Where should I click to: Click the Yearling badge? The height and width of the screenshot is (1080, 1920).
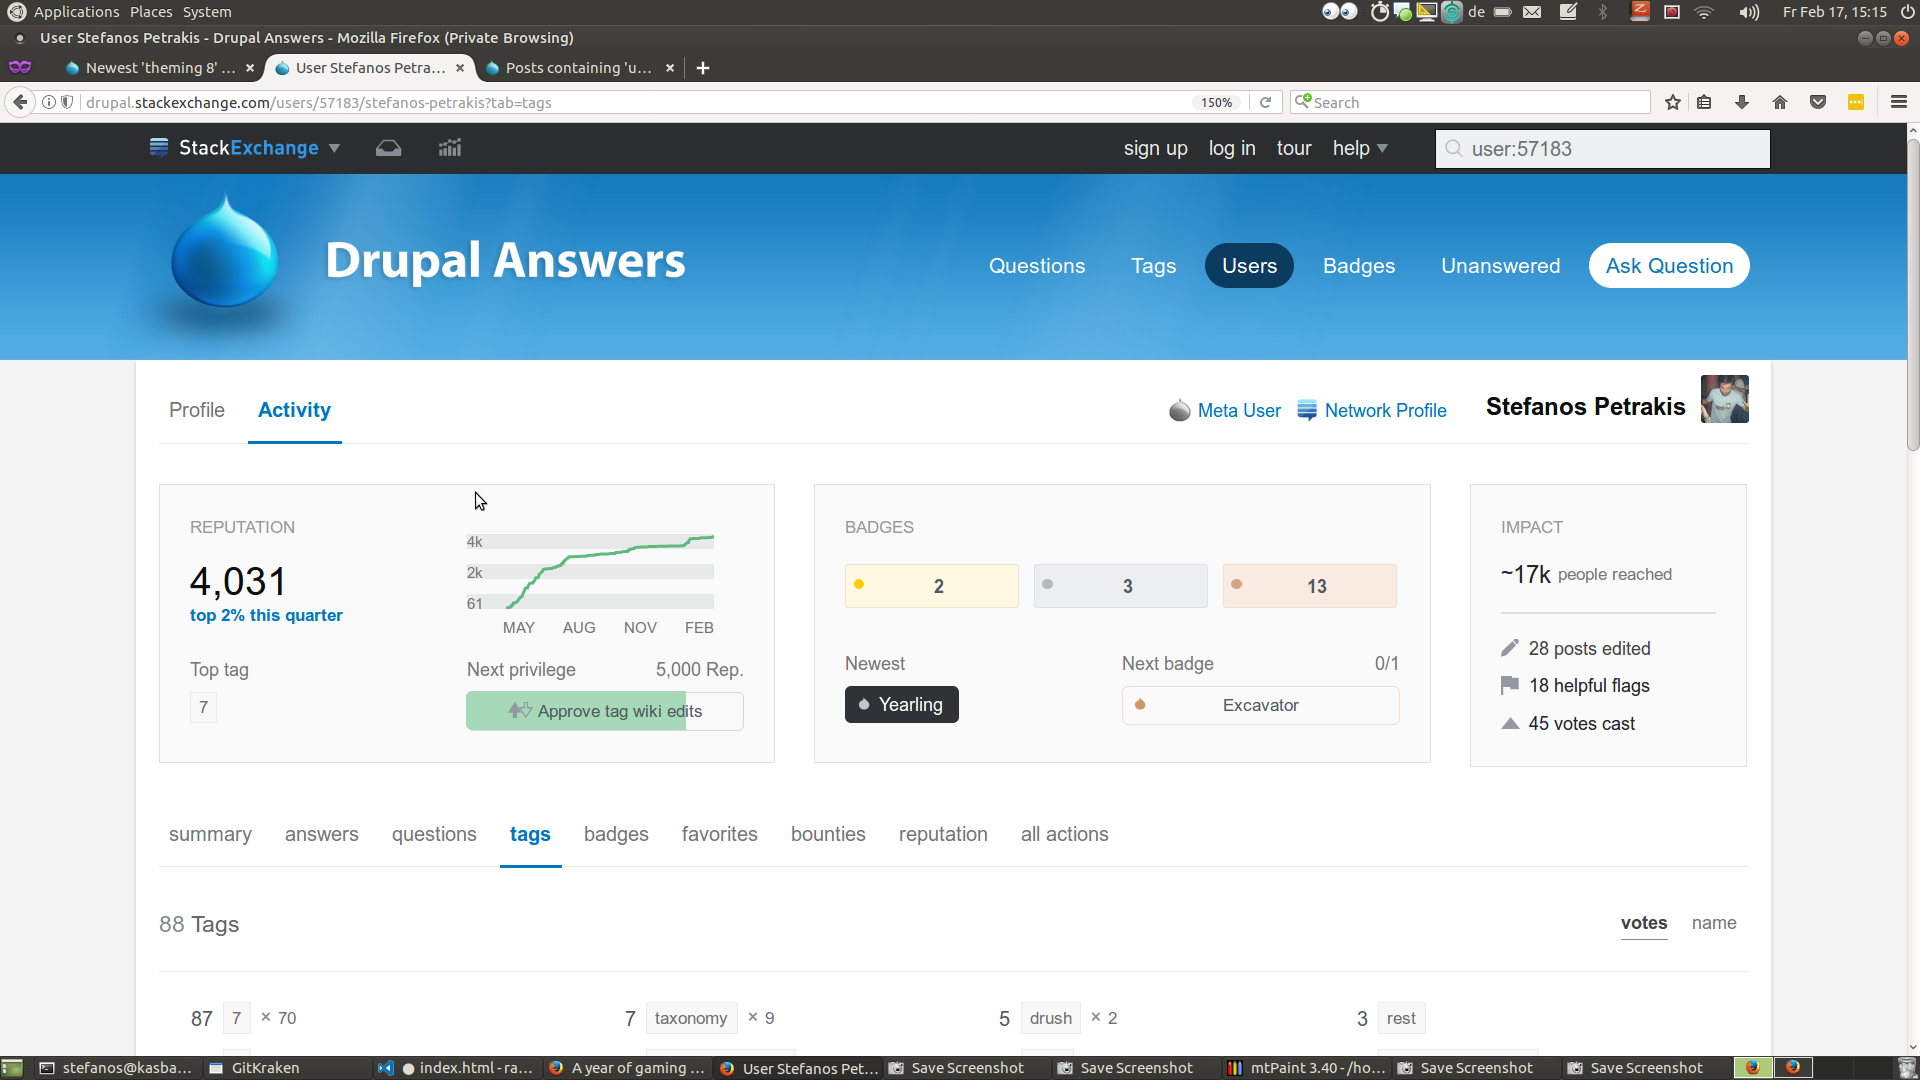[901, 704]
